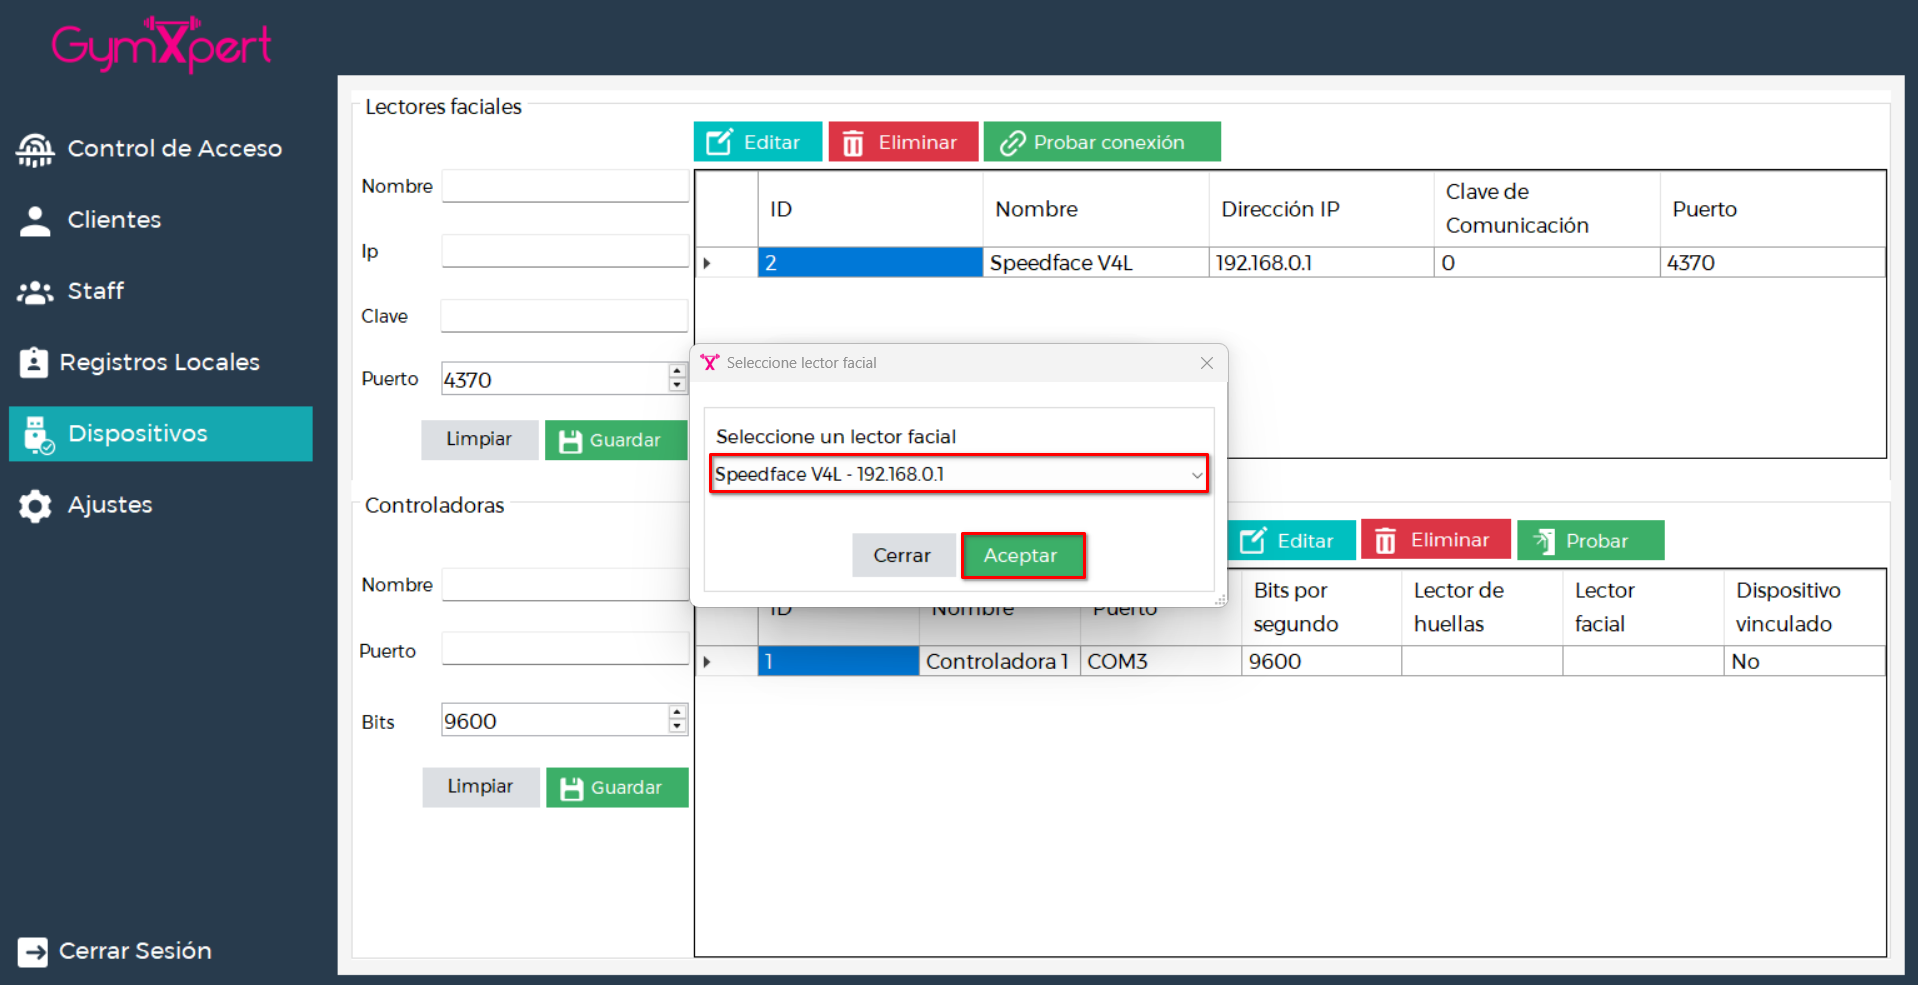The image size is (1918, 985).
Task: Click the Registros Locales badge icon
Action: point(34,362)
